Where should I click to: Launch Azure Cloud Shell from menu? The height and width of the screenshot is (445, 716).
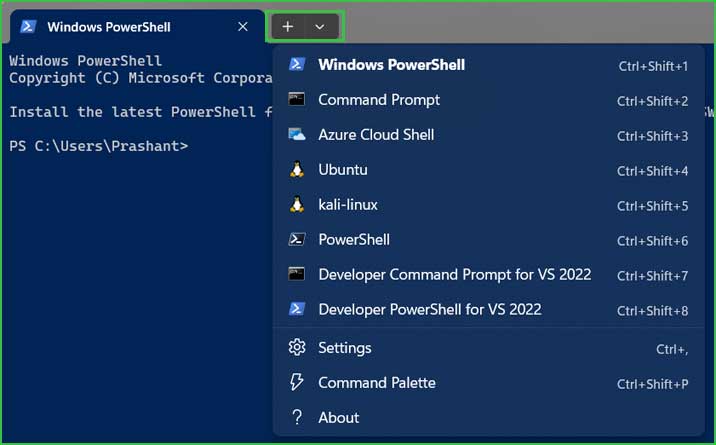[489, 135]
